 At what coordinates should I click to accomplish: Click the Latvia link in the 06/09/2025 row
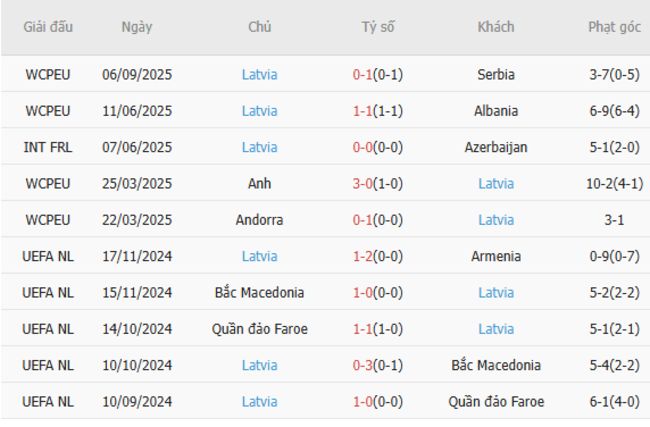pos(259,74)
